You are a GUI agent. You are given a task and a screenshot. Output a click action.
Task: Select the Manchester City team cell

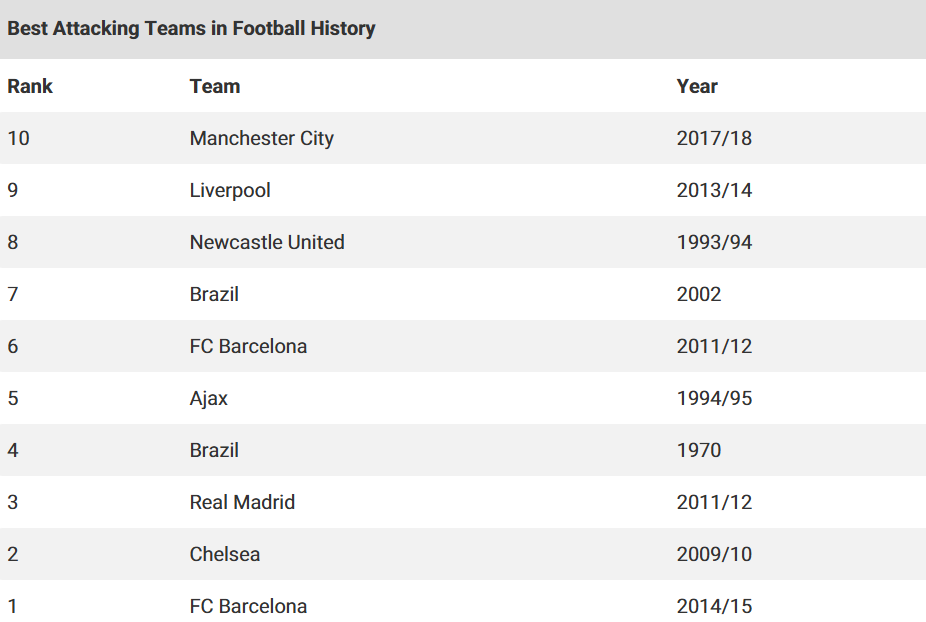click(x=262, y=138)
